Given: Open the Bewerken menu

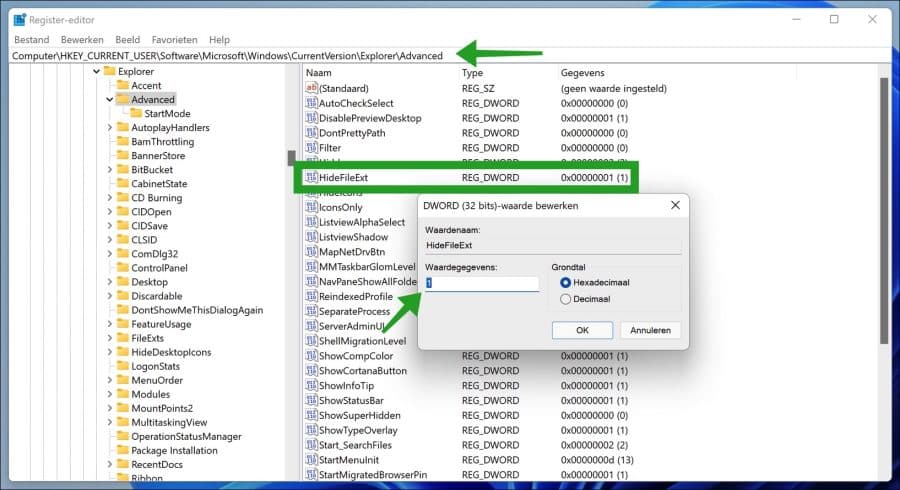Looking at the screenshot, I should [82, 40].
